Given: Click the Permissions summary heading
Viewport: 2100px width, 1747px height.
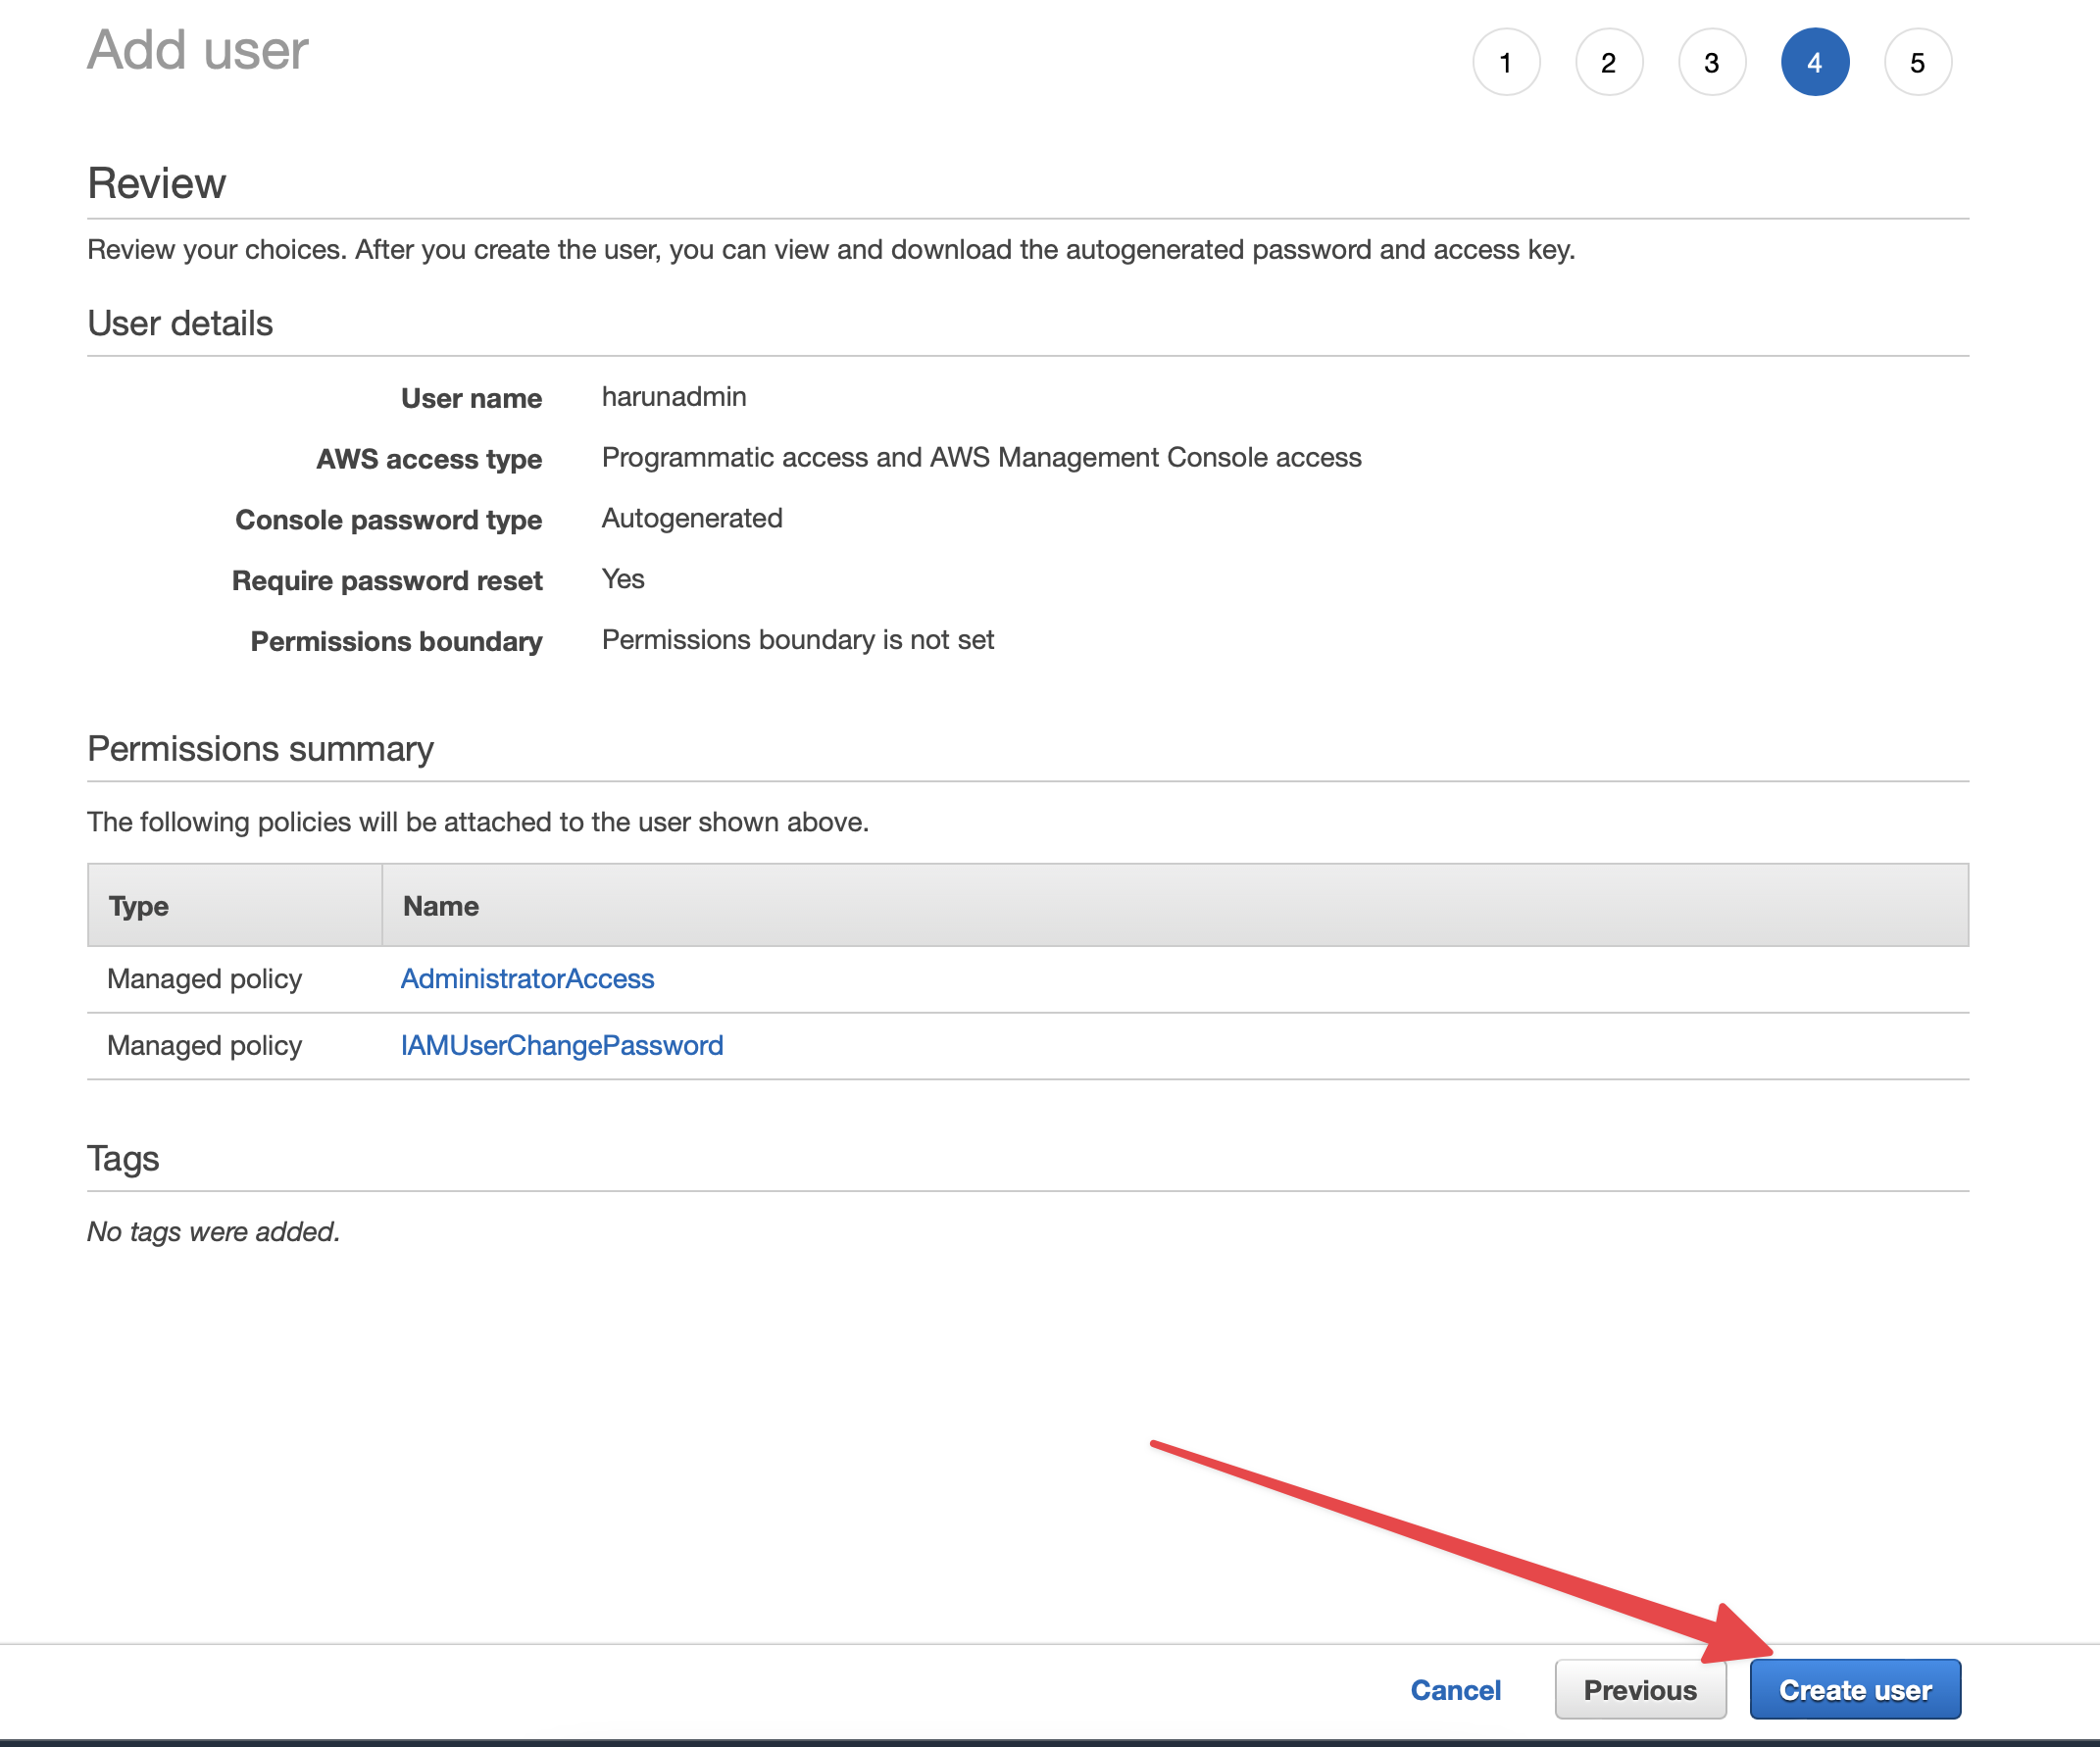Looking at the screenshot, I should (x=260, y=748).
